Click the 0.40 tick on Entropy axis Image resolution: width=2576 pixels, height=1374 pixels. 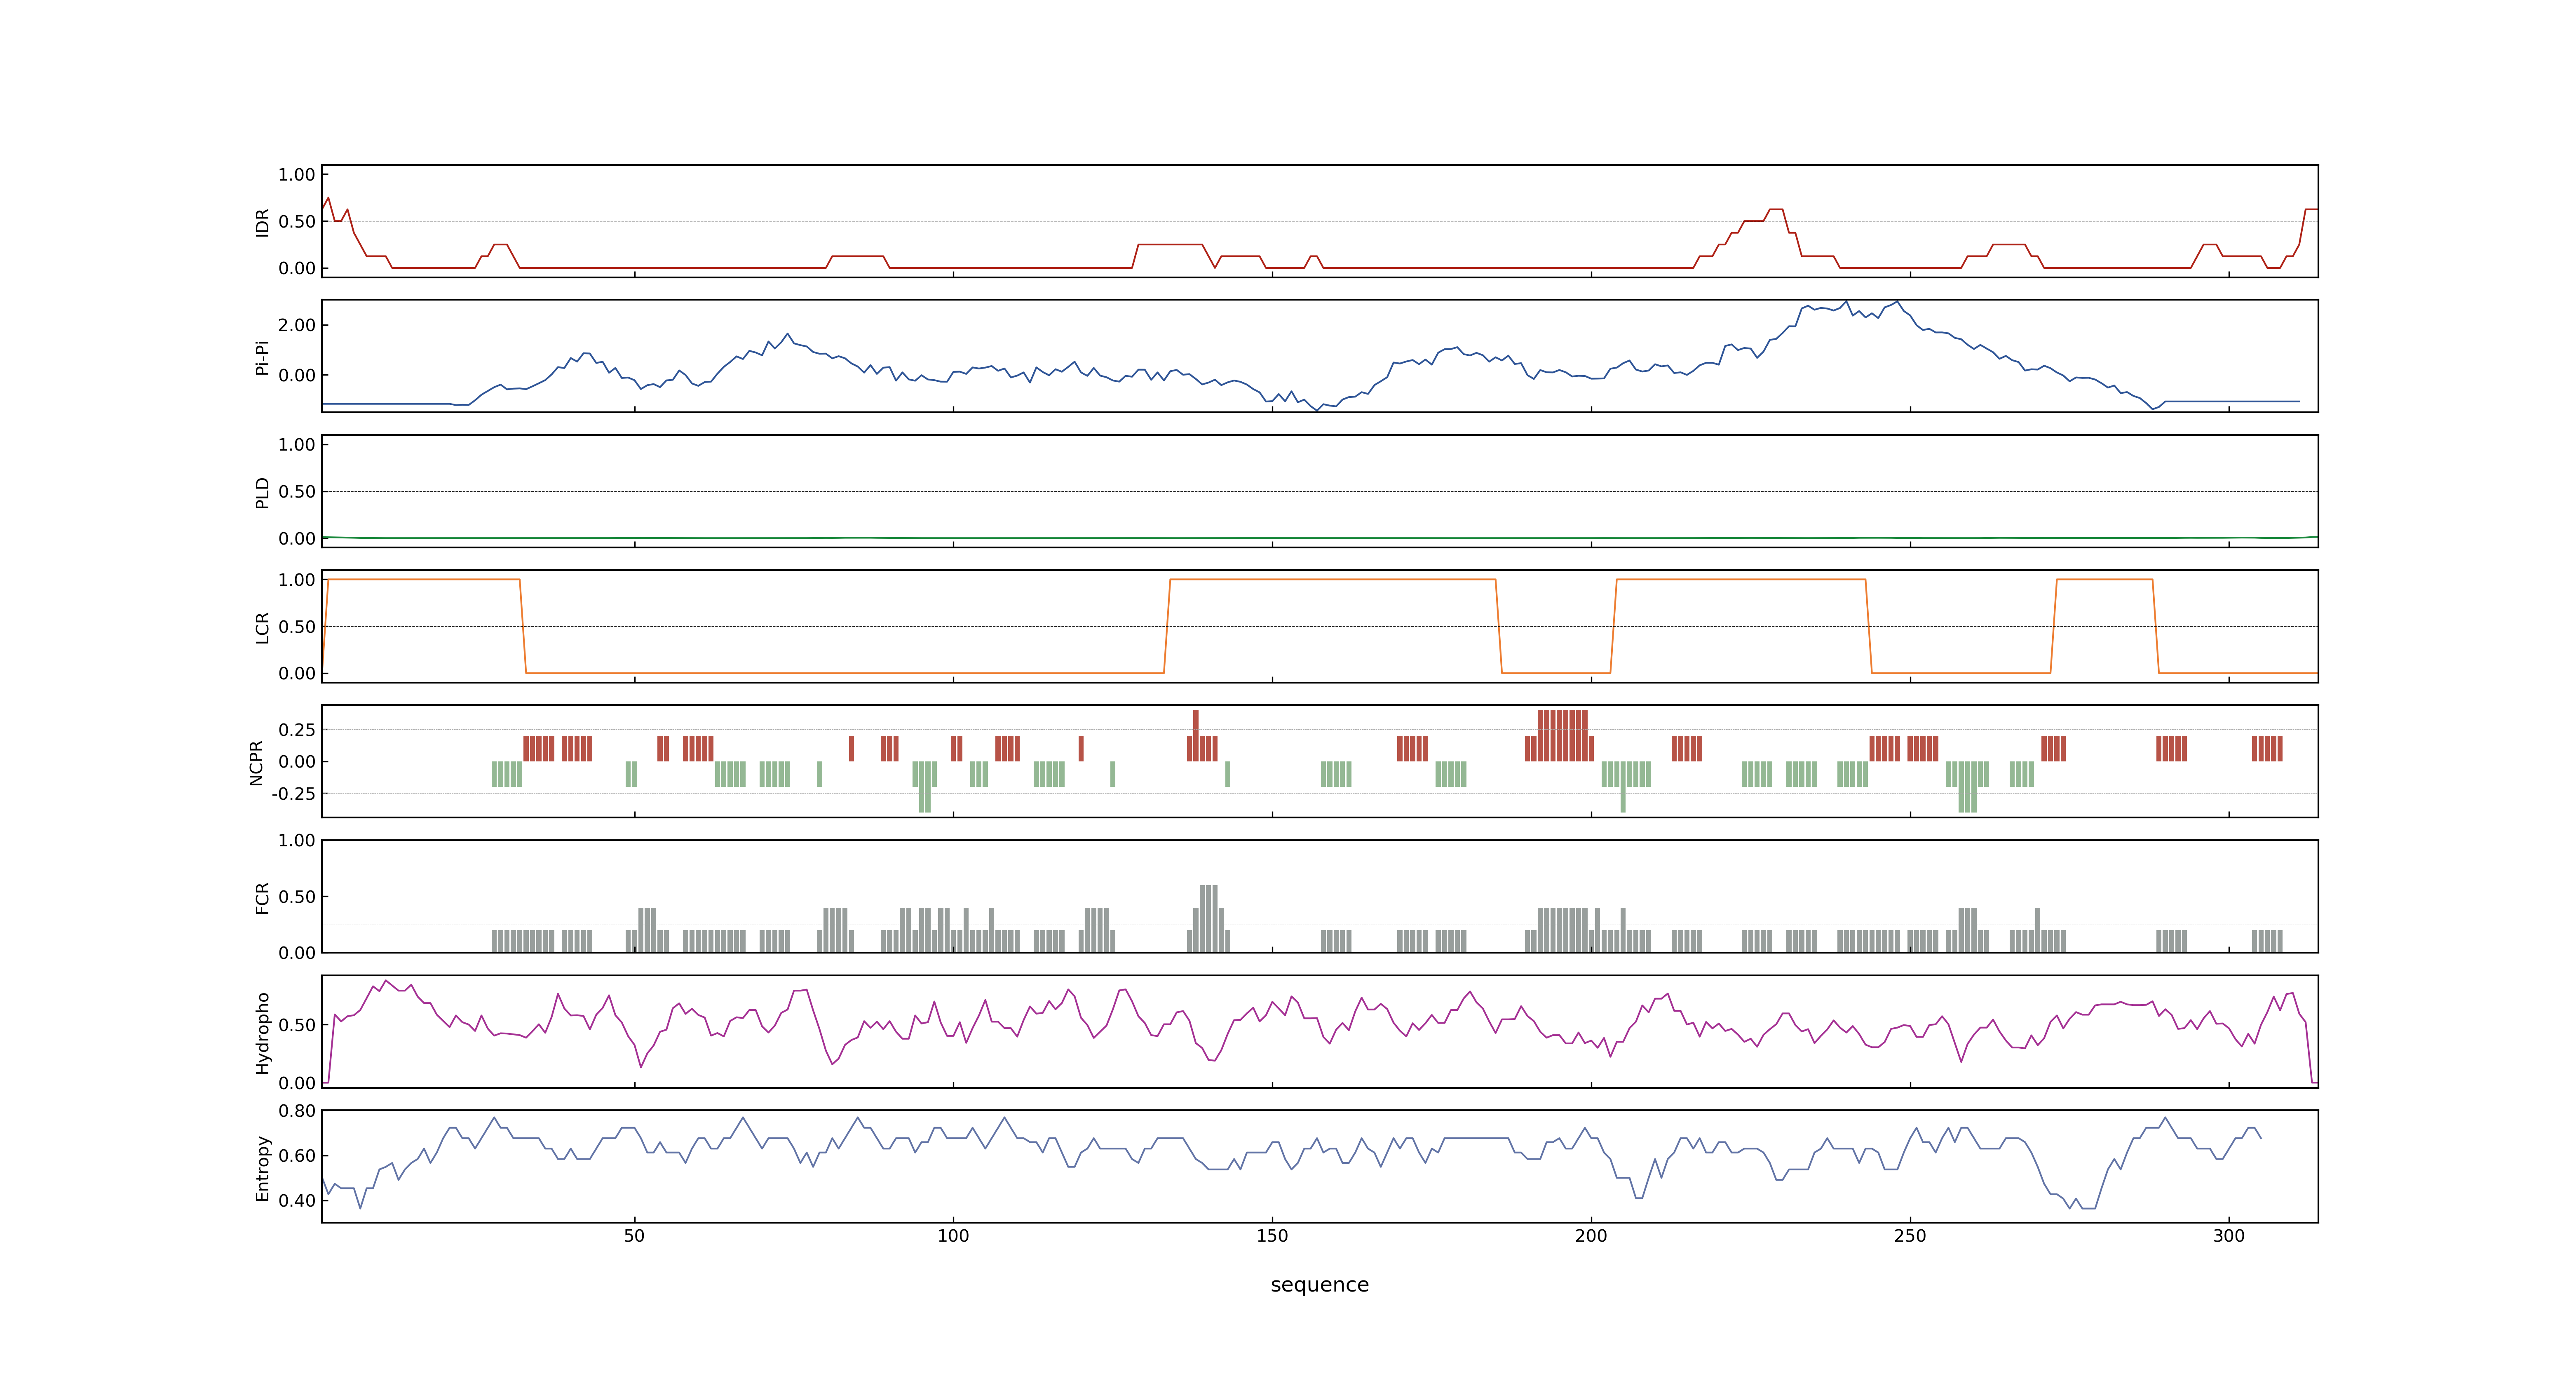click(x=297, y=1200)
